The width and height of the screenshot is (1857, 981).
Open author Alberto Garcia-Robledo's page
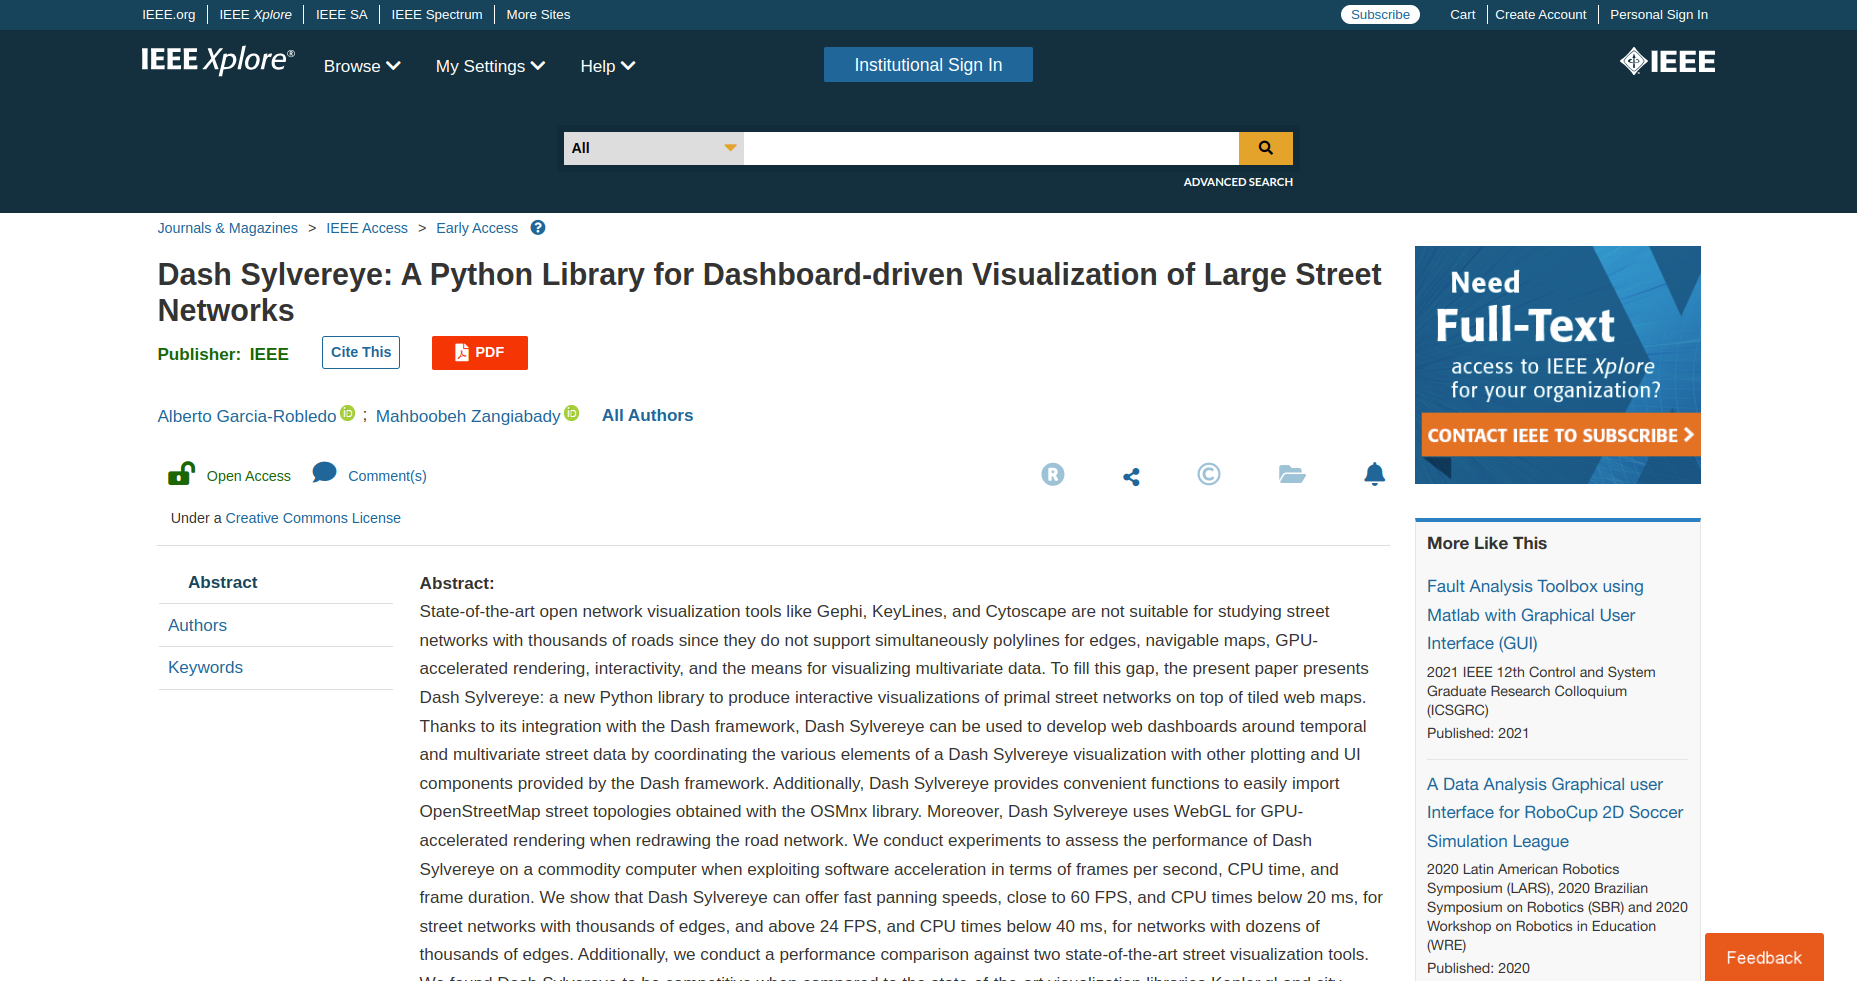click(247, 416)
